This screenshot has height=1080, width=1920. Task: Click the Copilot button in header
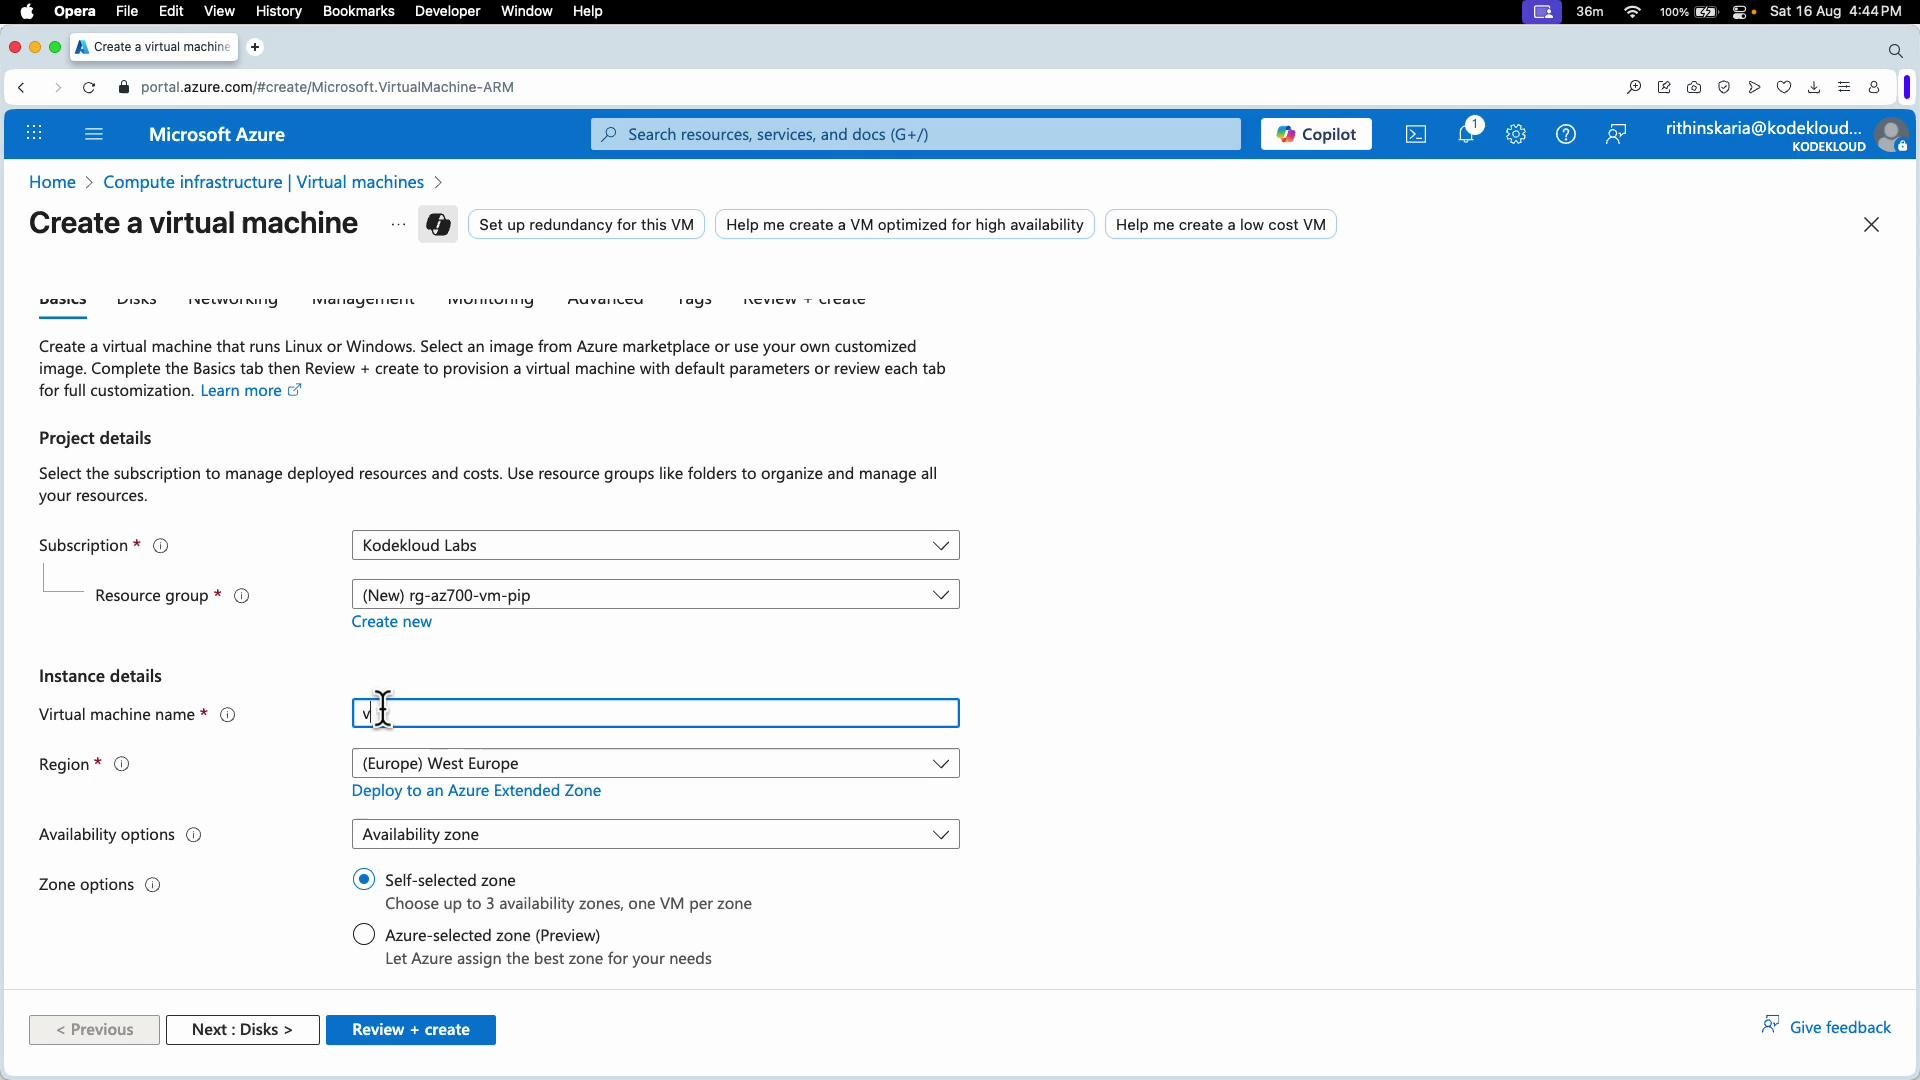point(1316,134)
